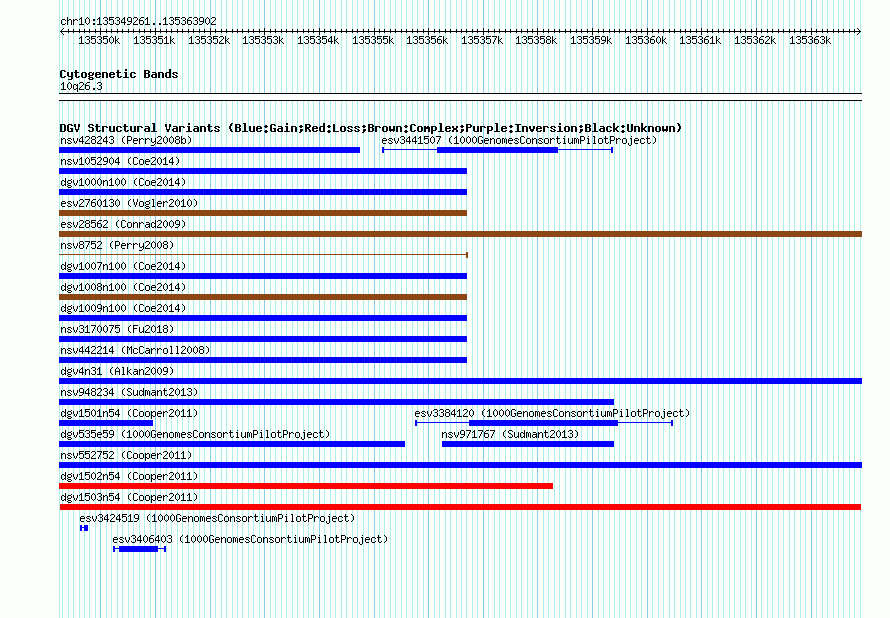This screenshot has height=618, width=890.
Task: Open dgv1007n100 (Coe2014) label
Action: pyautogui.click(x=123, y=266)
